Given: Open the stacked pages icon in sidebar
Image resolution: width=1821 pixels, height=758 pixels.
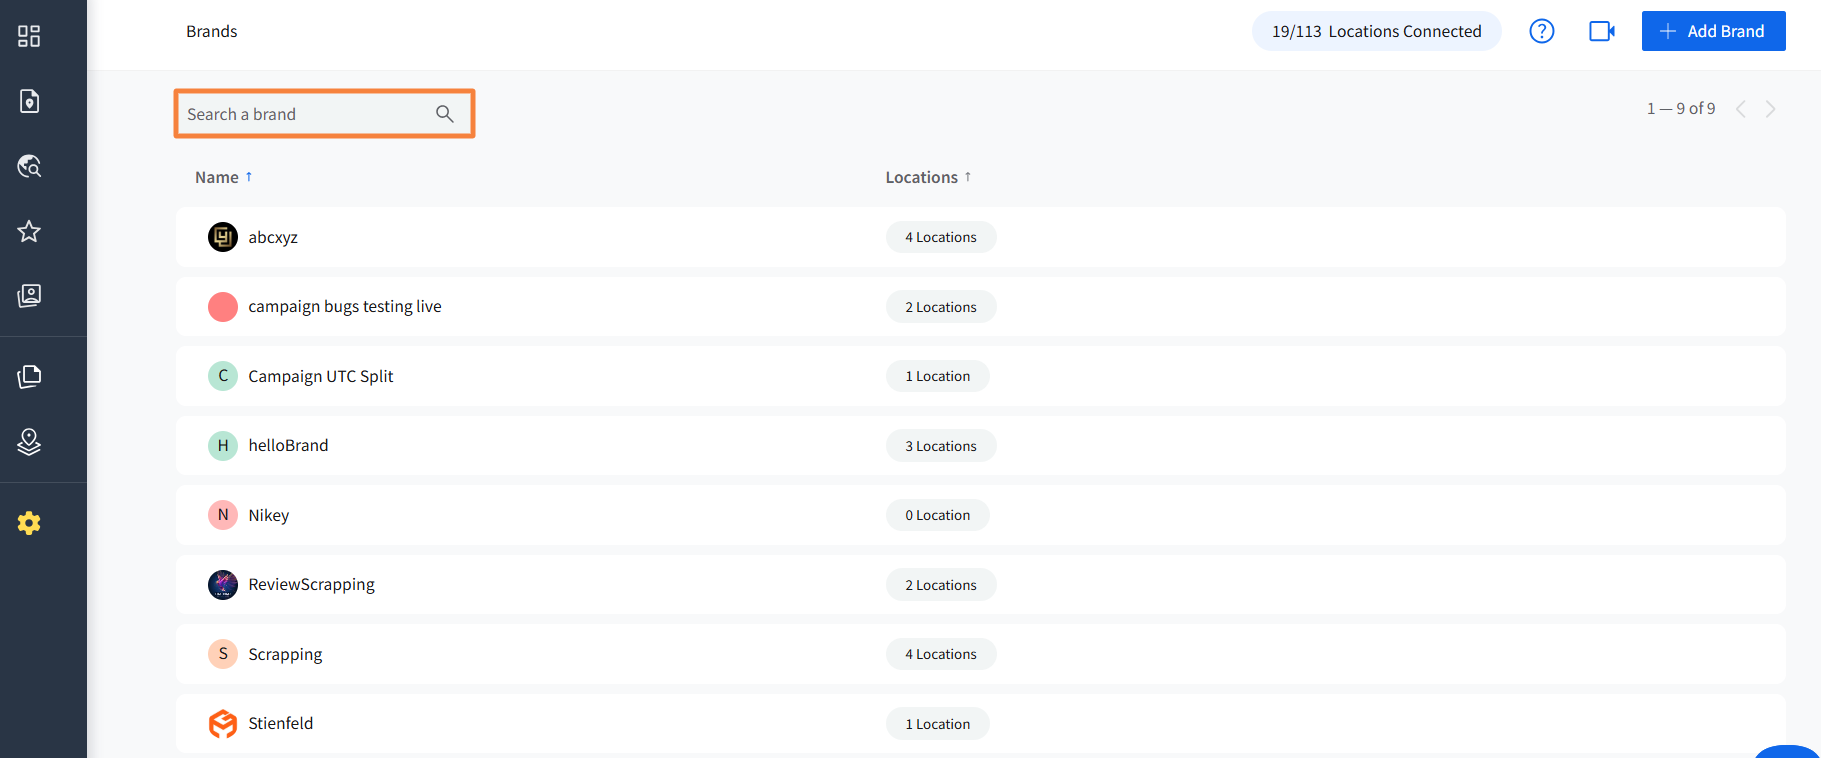Looking at the screenshot, I should point(29,377).
